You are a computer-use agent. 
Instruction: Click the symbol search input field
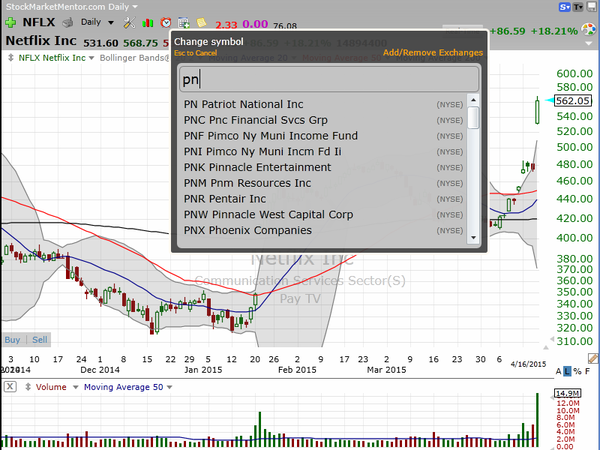point(329,79)
